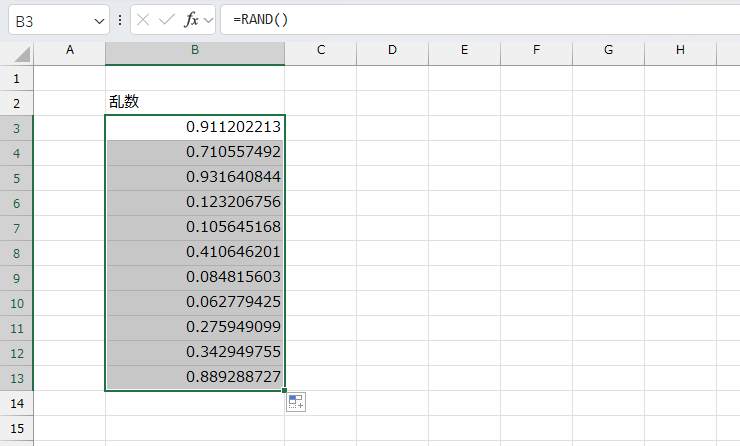Screen dimensions: 740x446
Task: Select the row 14 header
Action: tap(17, 403)
